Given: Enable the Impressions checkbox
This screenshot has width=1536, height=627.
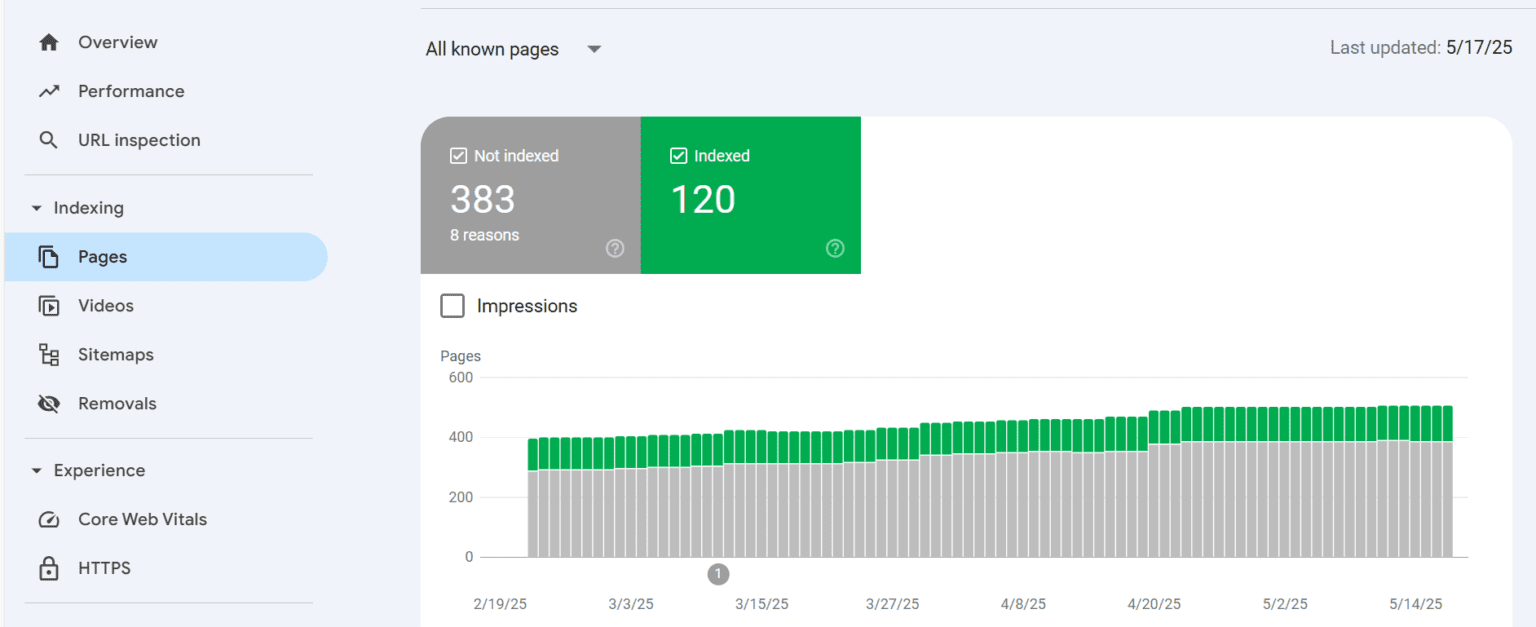Looking at the screenshot, I should [x=453, y=306].
